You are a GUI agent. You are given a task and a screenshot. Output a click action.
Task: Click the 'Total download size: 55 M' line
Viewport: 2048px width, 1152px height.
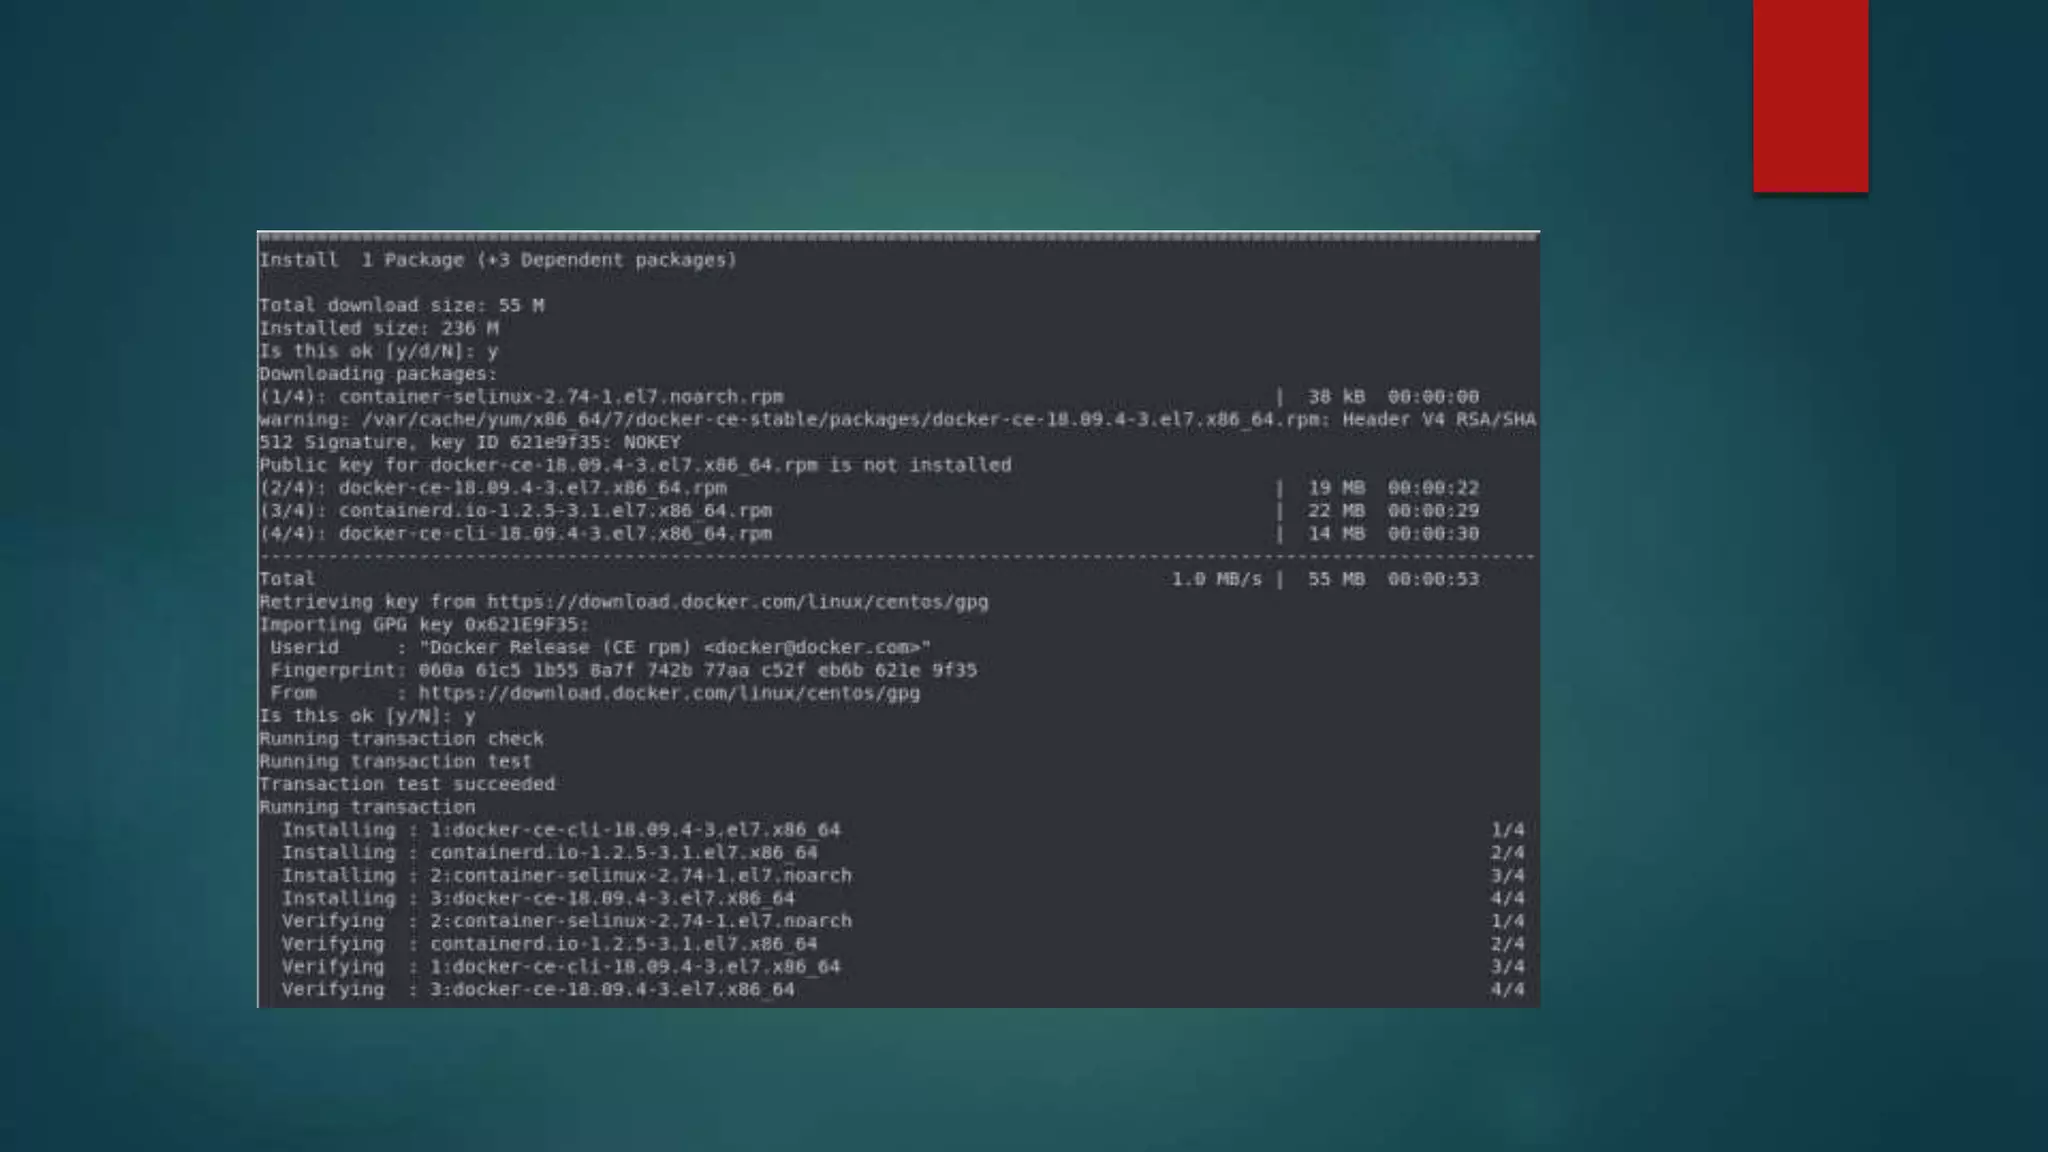pos(401,306)
